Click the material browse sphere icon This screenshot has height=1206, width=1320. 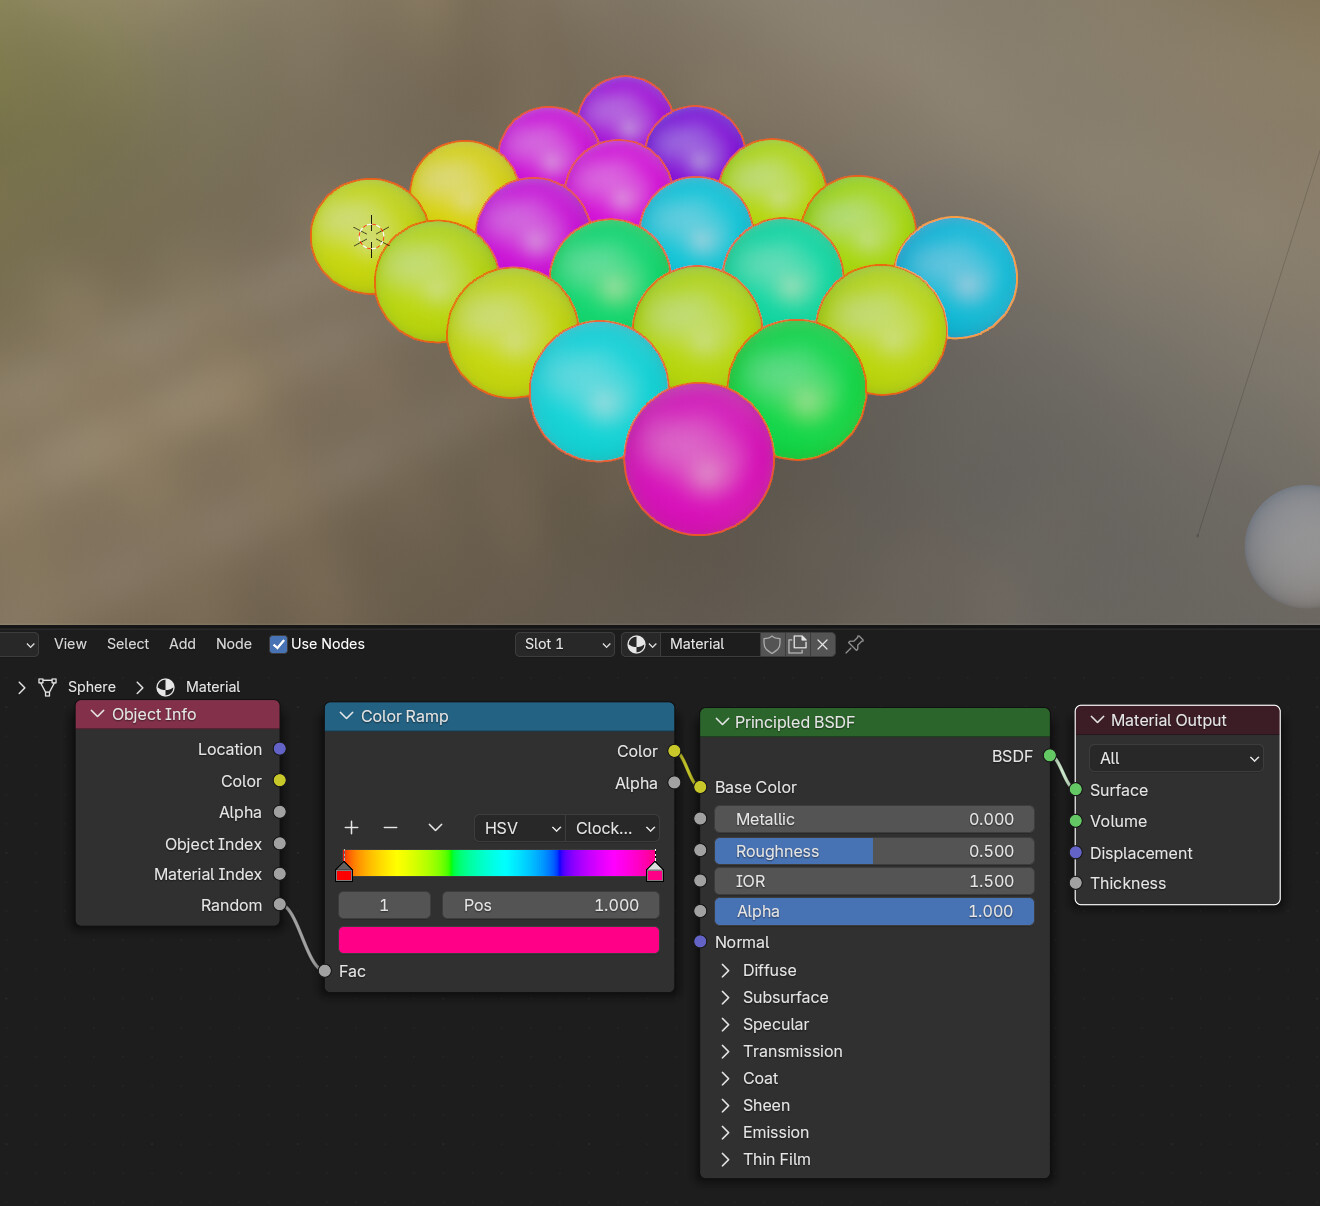coord(641,644)
